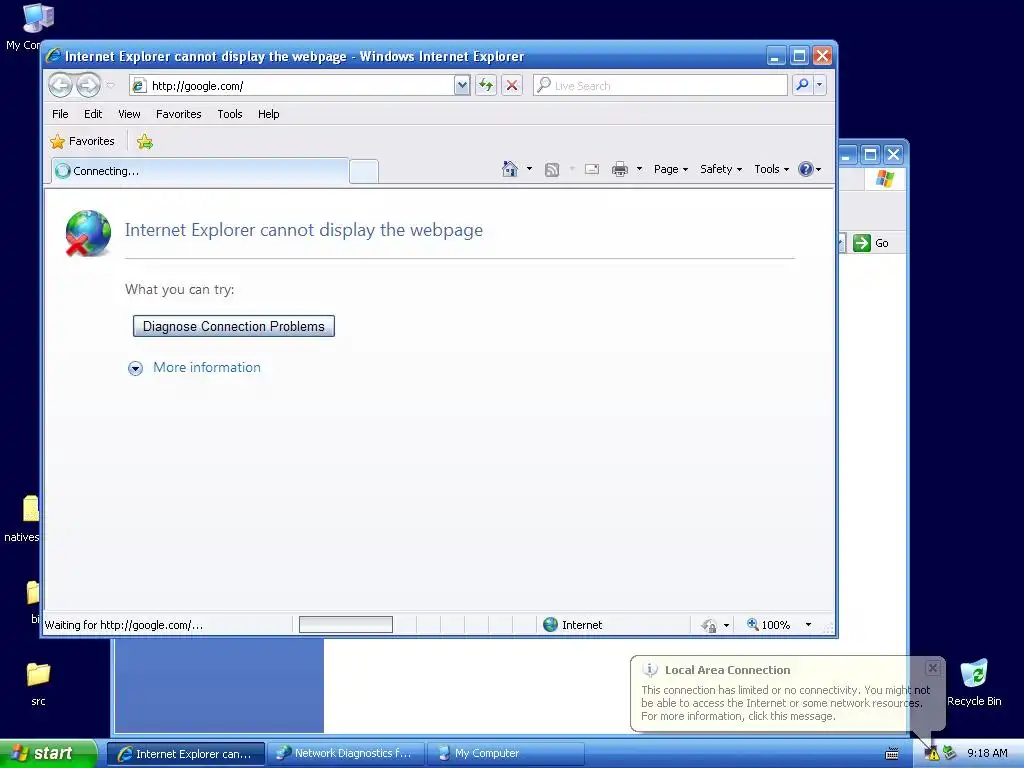Select the src folder on desktop
This screenshot has width=1024, height=768.
click(x=38, y=683)
